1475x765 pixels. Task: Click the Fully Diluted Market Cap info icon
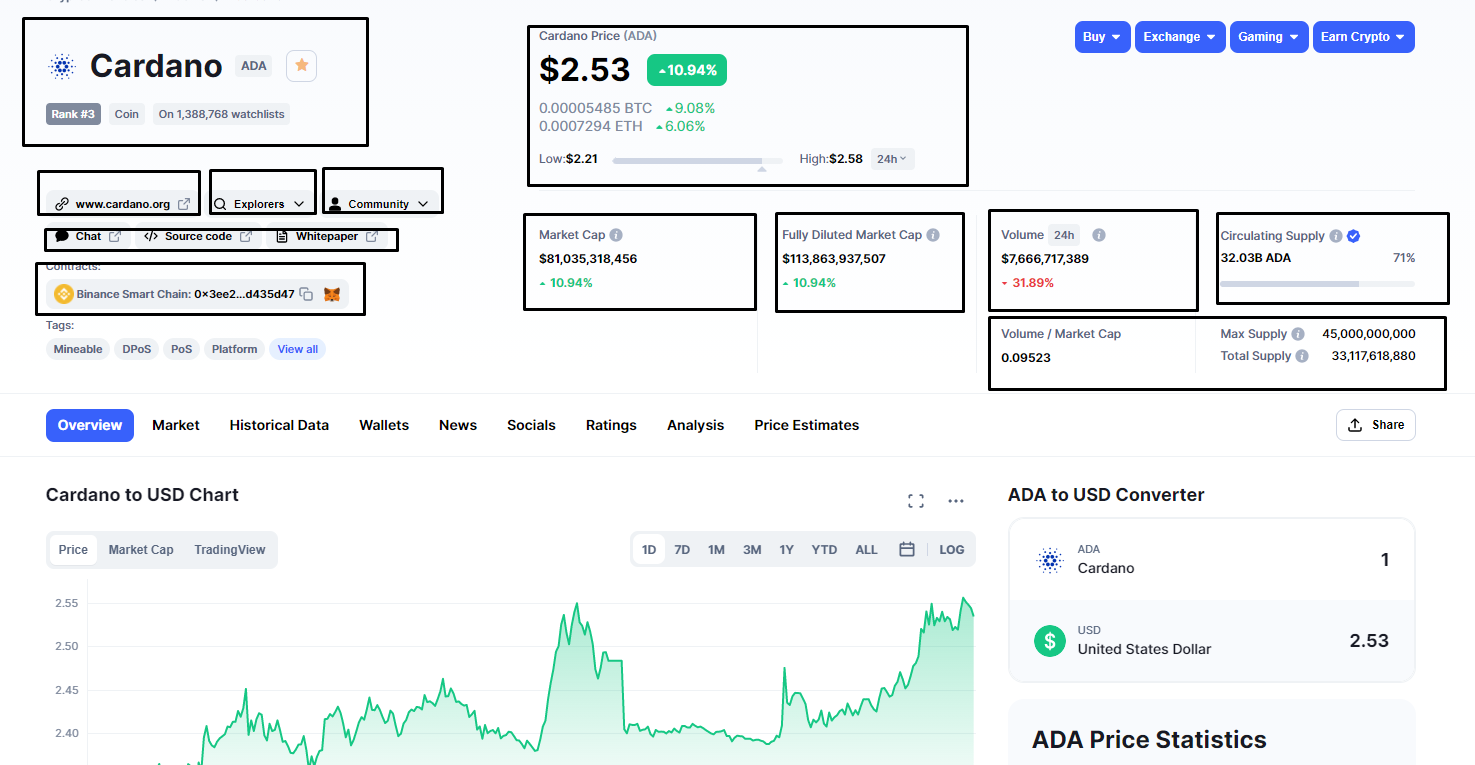[x=933, y=235]
